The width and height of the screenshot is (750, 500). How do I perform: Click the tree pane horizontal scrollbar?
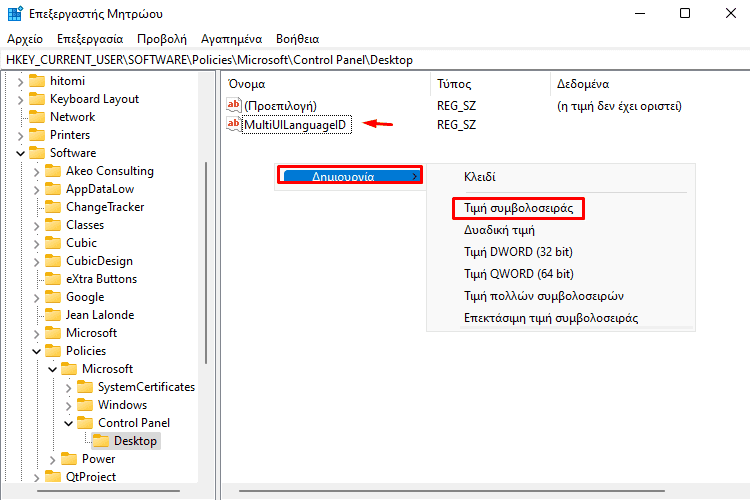click(x=108, y=491)
